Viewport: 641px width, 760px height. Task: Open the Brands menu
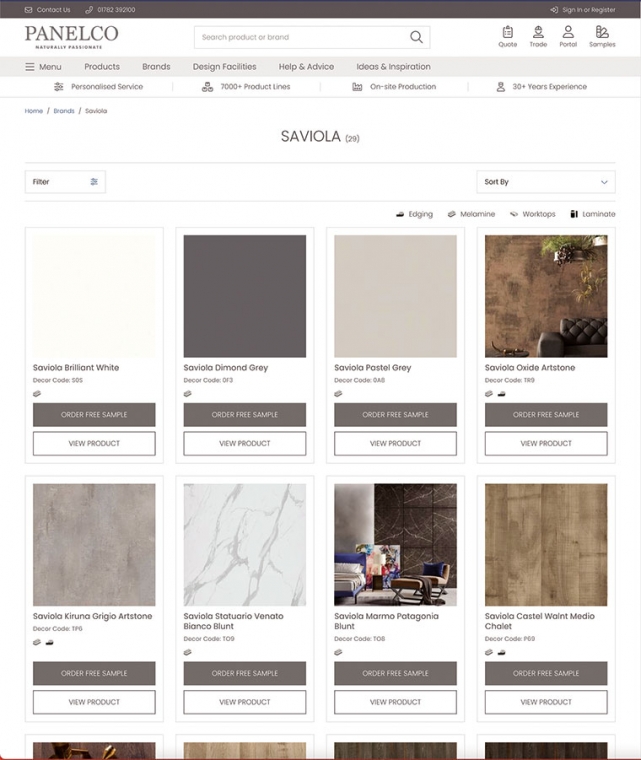click(156, 67)
